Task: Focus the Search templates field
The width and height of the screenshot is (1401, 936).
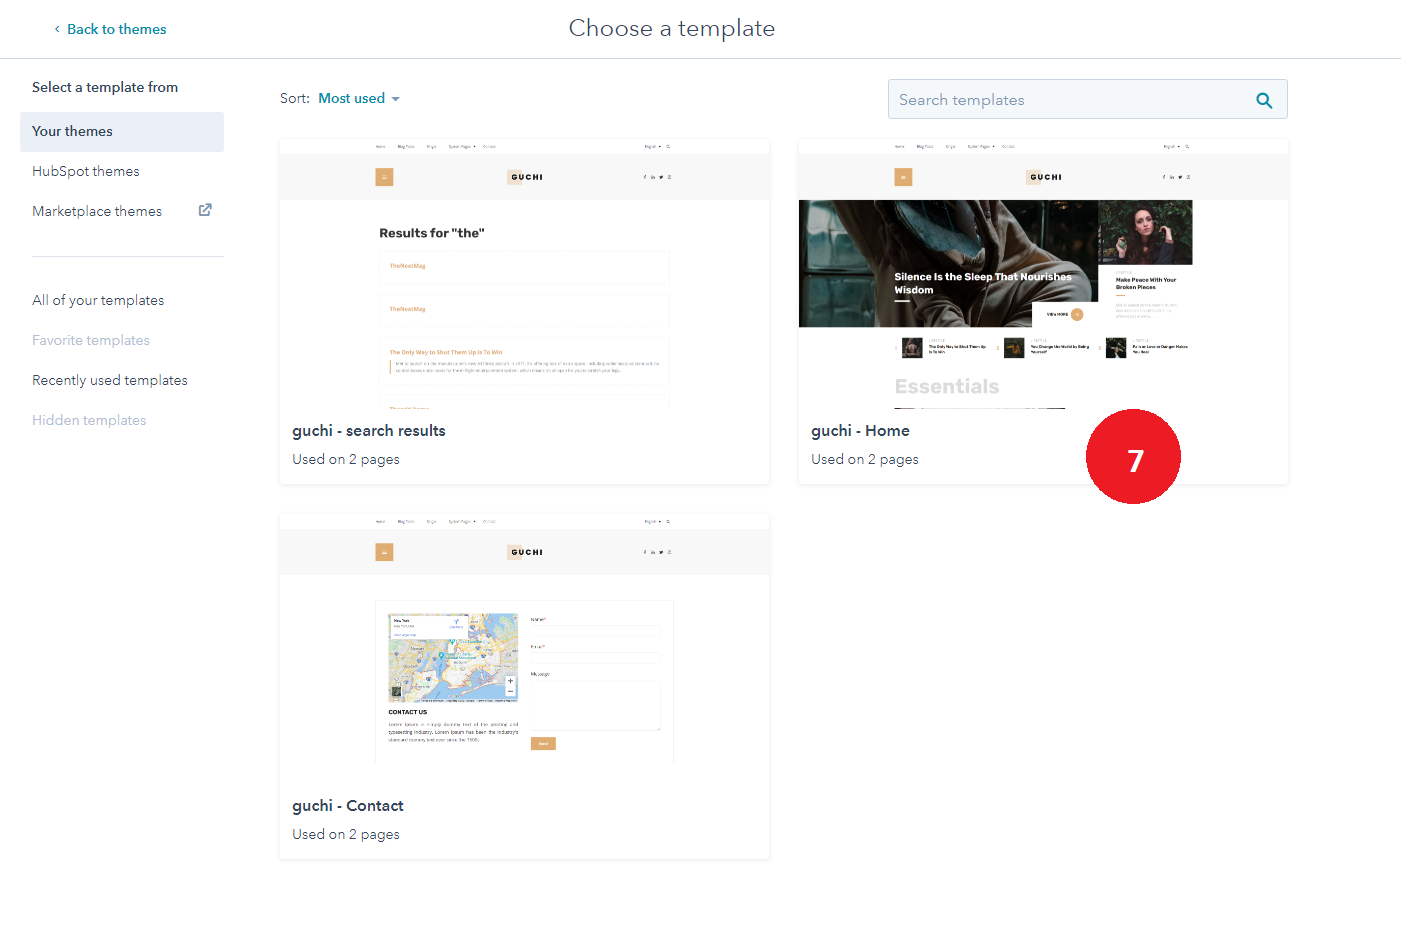Action: 1070,100
